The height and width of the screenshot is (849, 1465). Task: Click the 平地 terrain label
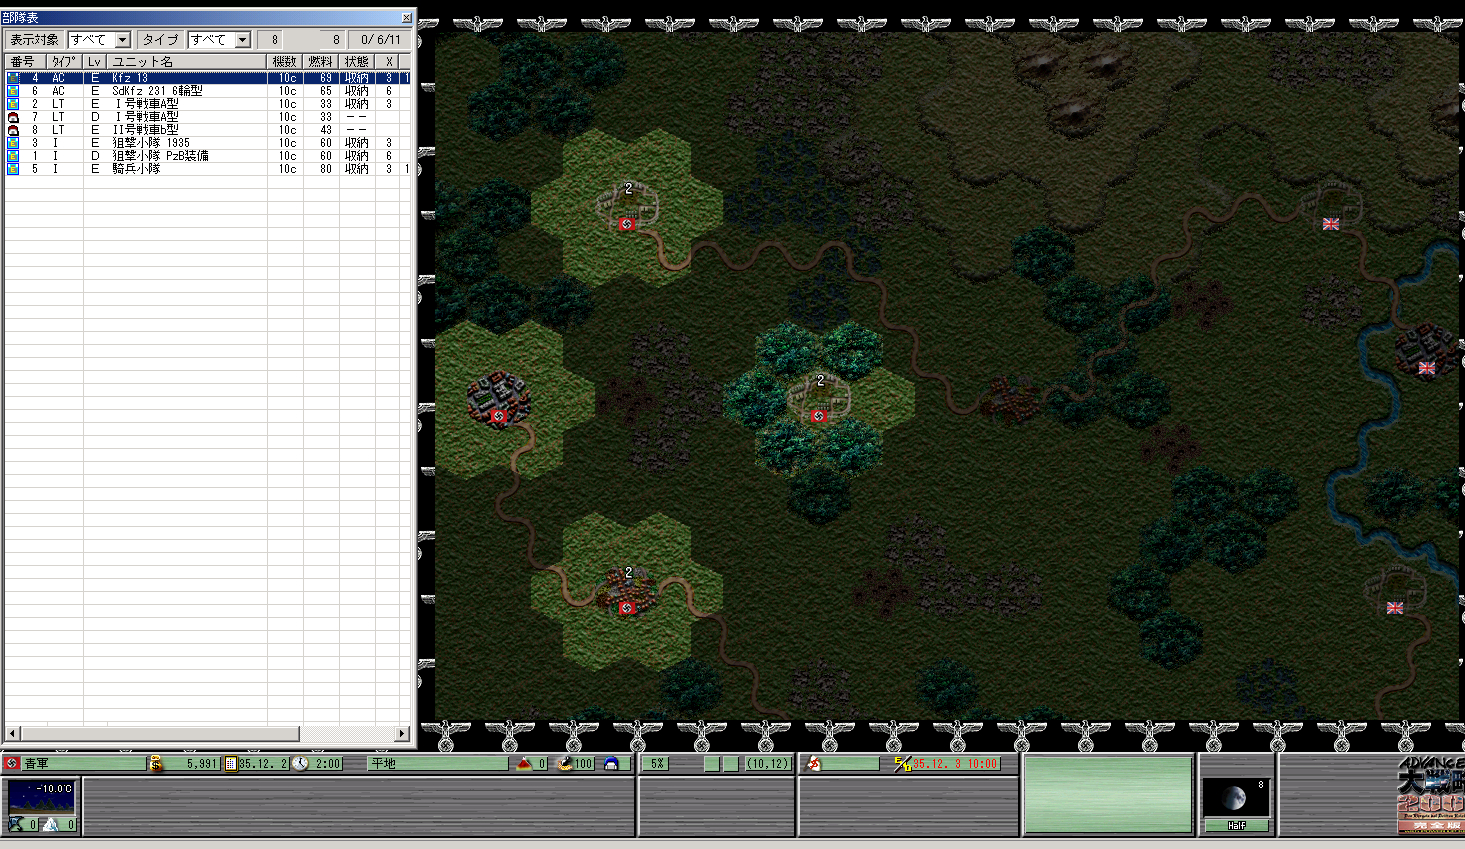click(x=384, y=764)
